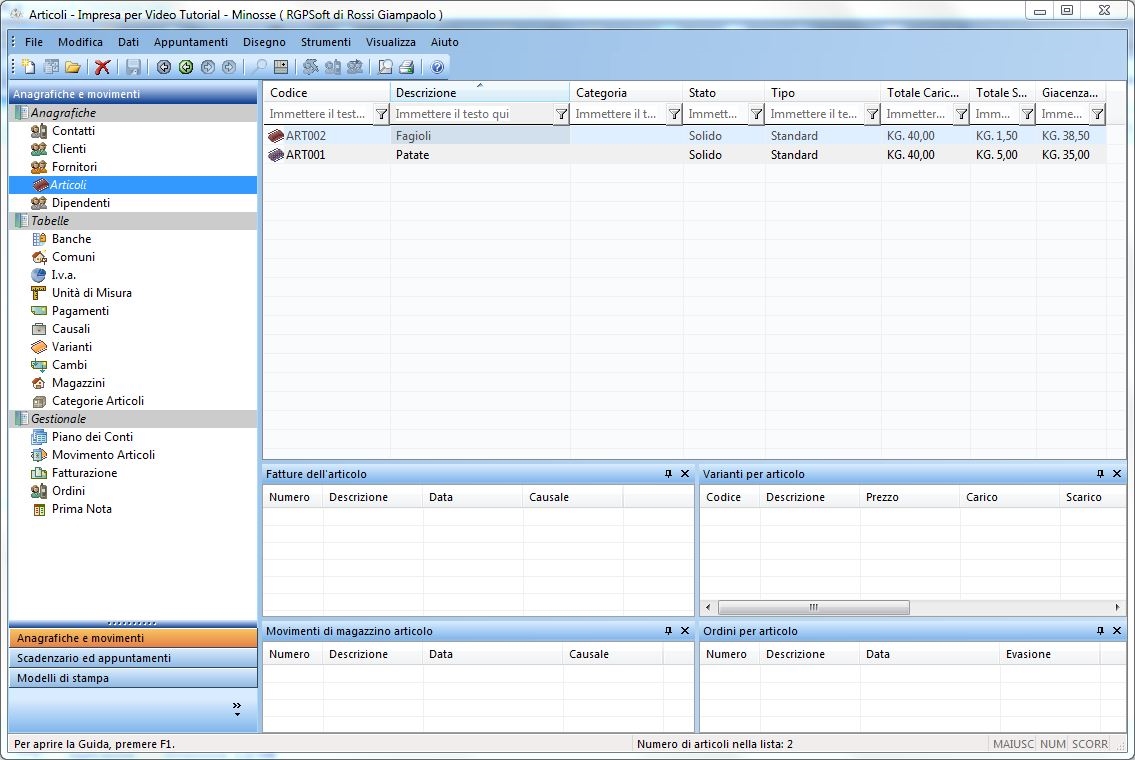Click the print preview icon in the toolbar
The height and width of the screenshot is (760, 1135).
tap(385, 67)
